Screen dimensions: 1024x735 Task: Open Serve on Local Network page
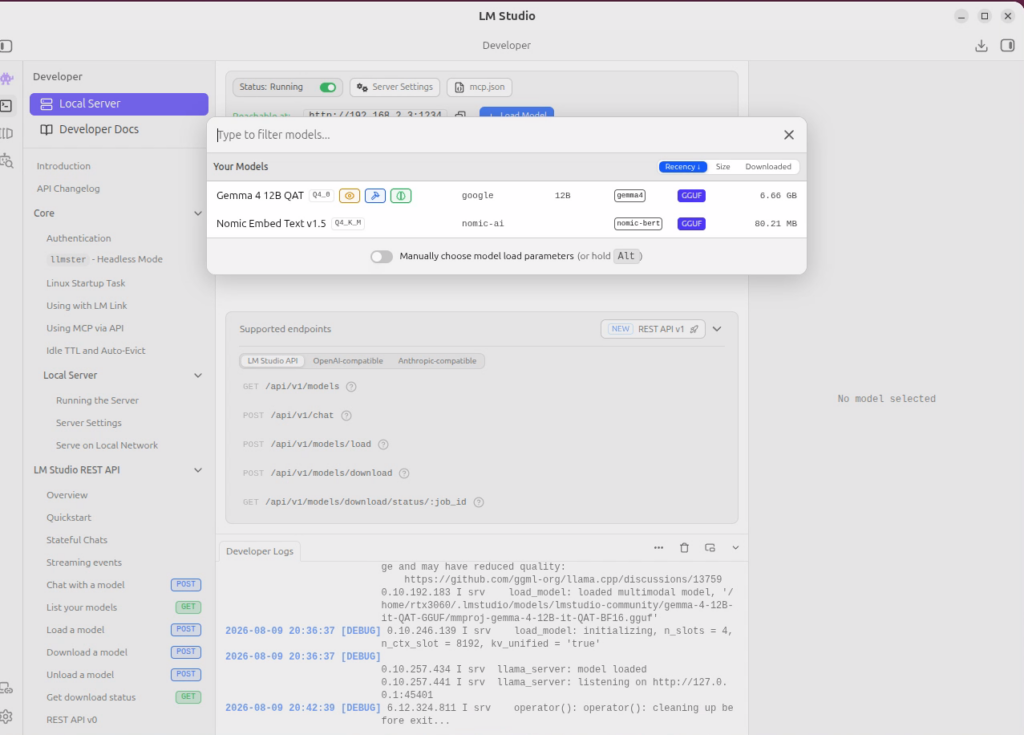pyautogui.click(x=106, y=446)
